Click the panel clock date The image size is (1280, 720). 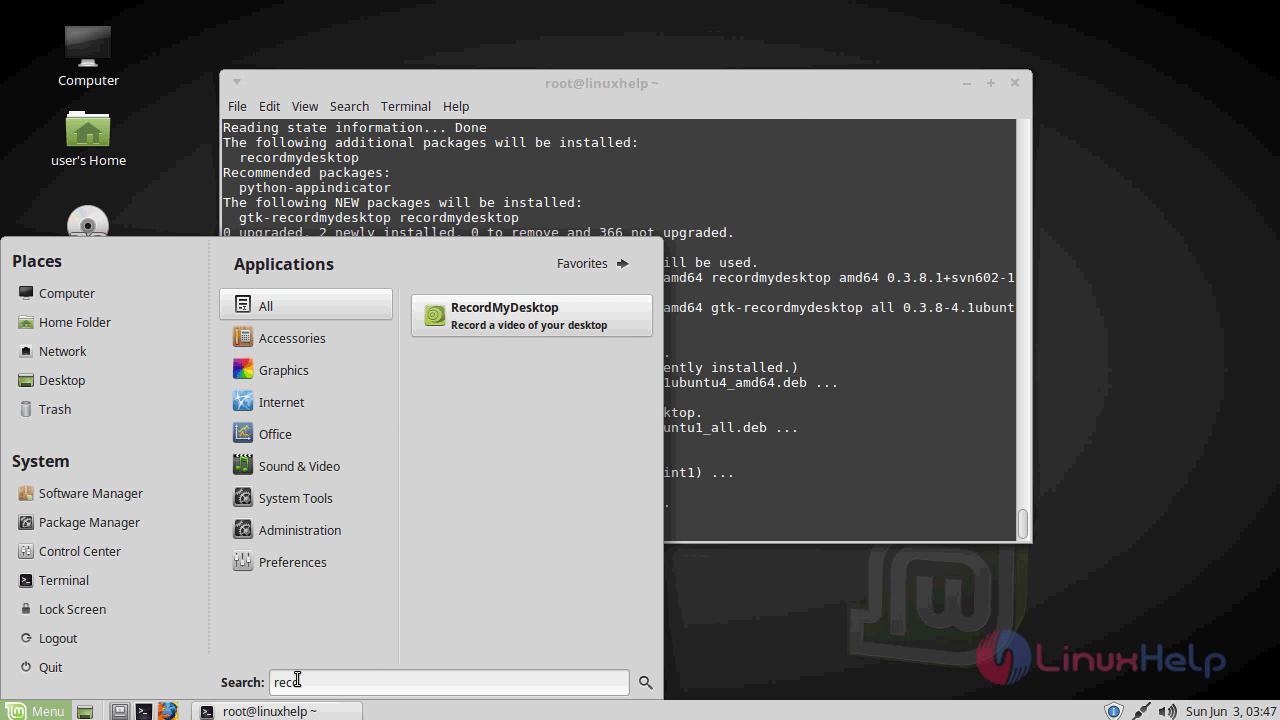tap(1230, 711)
